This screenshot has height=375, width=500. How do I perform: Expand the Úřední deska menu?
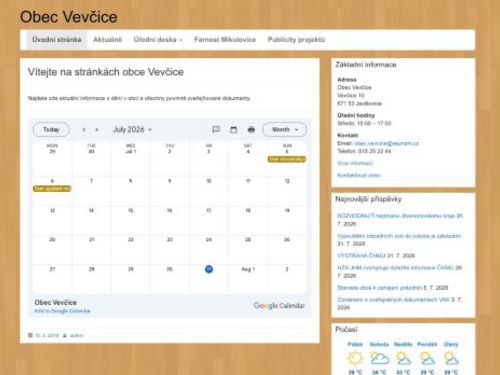tap(158, 40)
